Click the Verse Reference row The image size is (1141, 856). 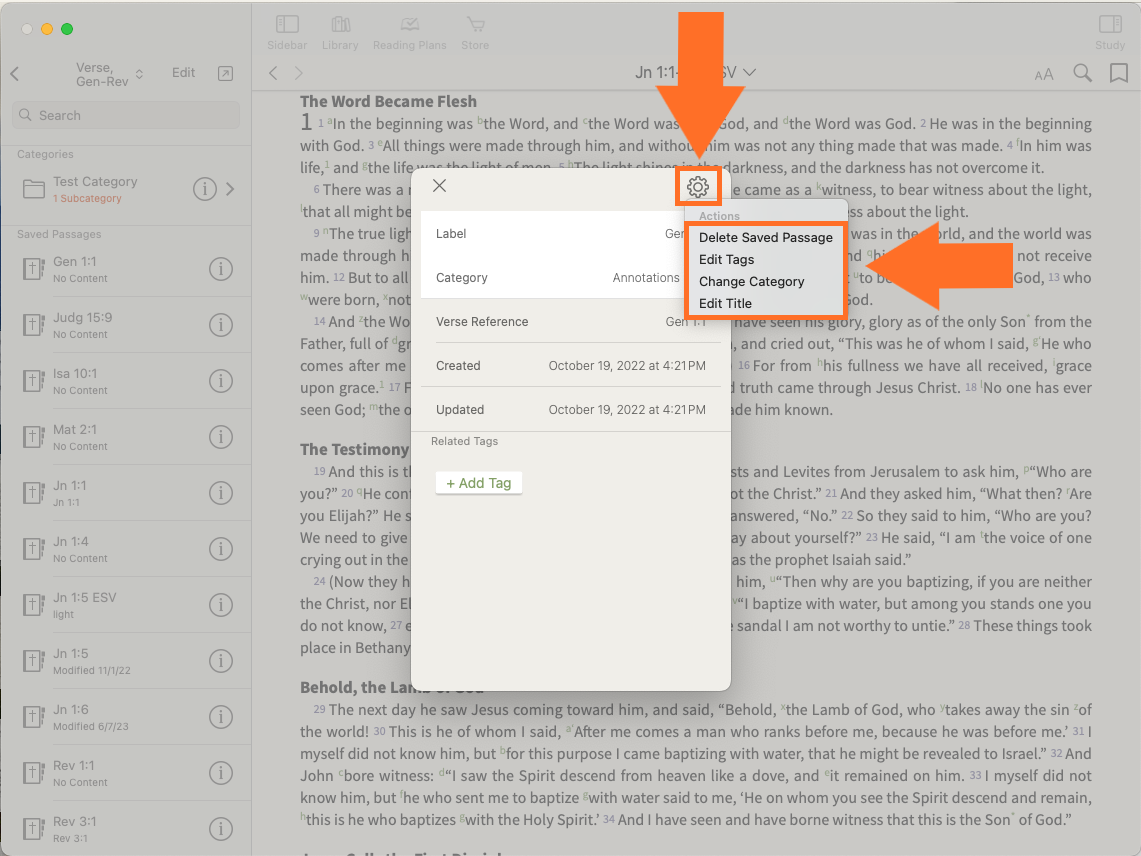(570, 322)
